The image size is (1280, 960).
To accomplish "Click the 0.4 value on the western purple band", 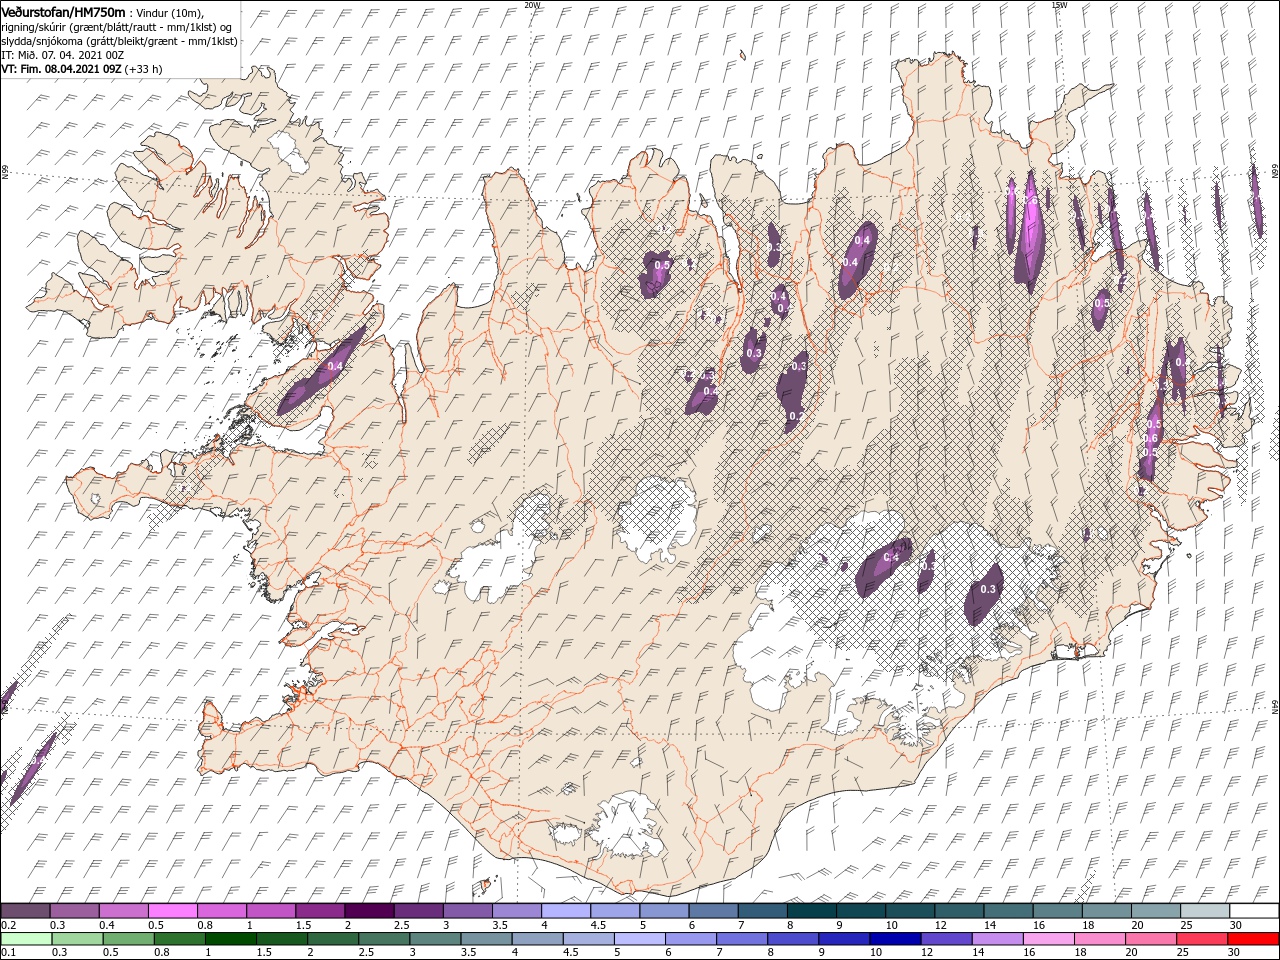I will 335,366.
